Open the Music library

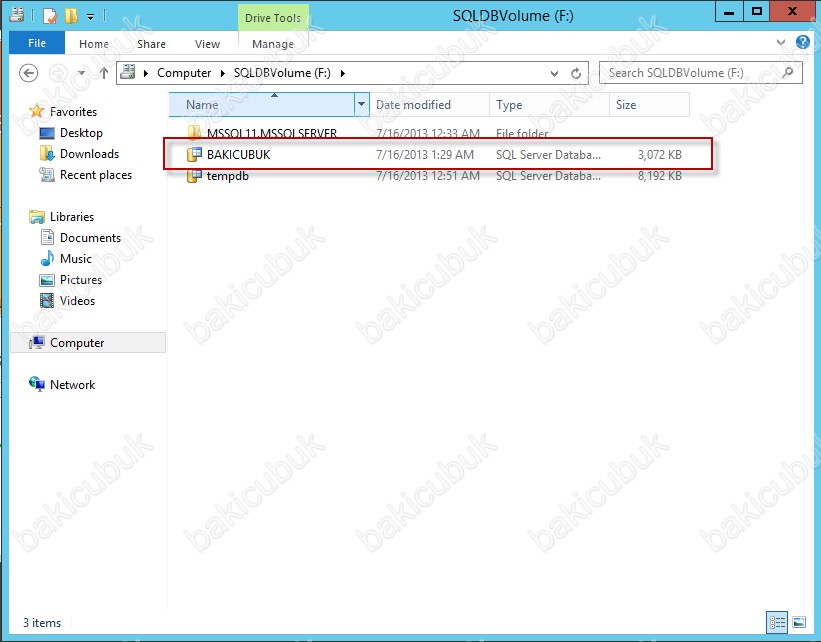point(75,259)
